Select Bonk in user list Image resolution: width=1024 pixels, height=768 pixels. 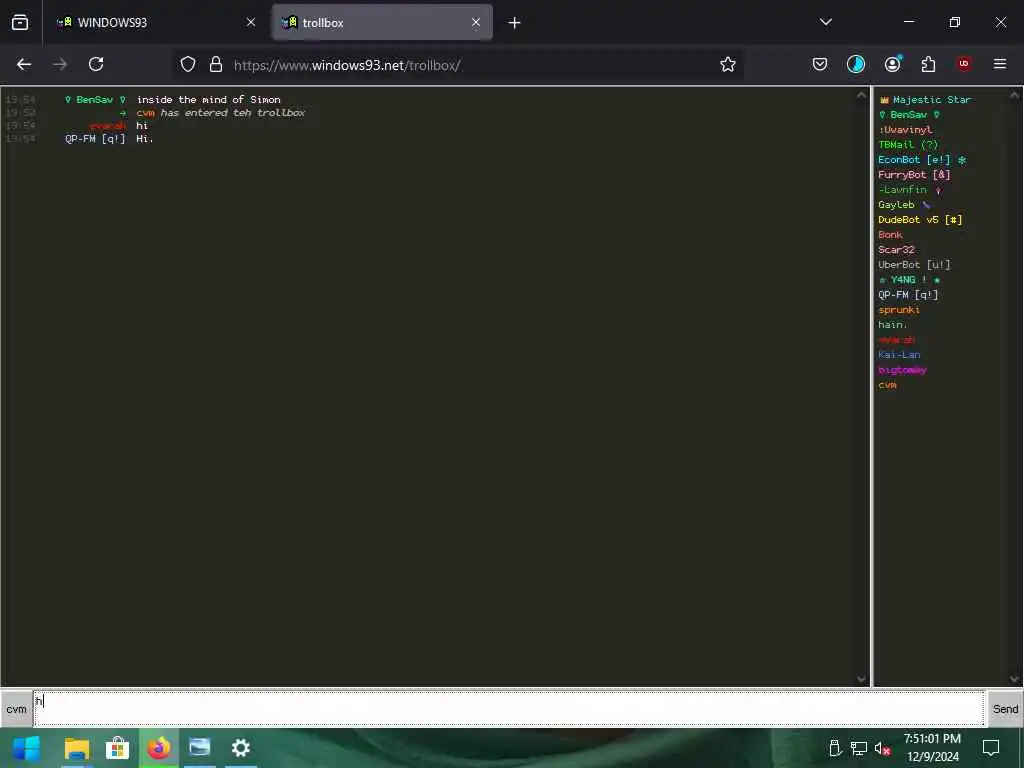coord(890,235)
